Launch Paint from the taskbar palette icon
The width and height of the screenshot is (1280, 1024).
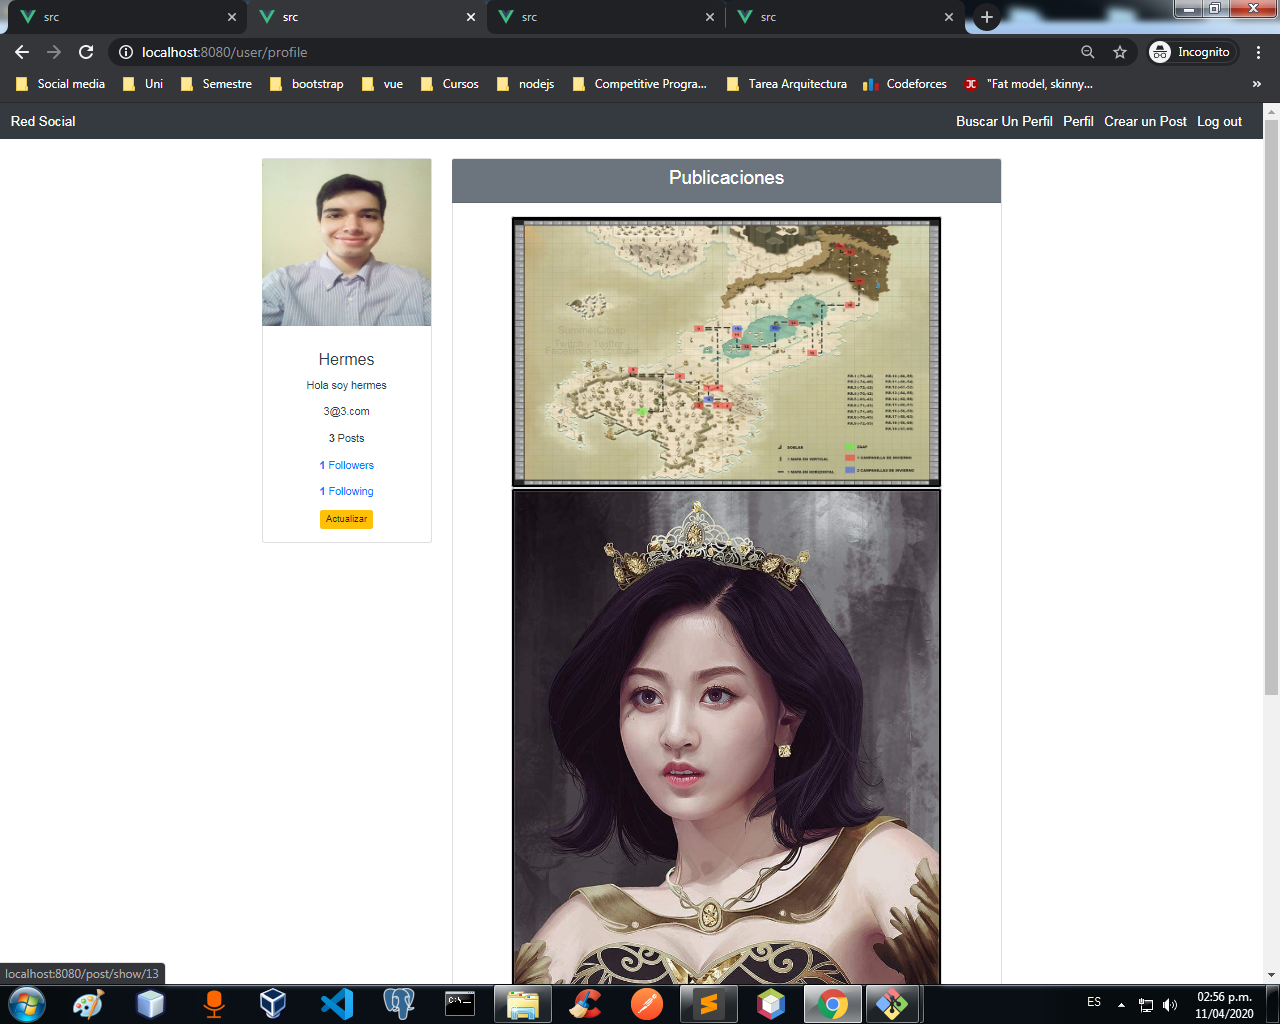pos(88,1004)
